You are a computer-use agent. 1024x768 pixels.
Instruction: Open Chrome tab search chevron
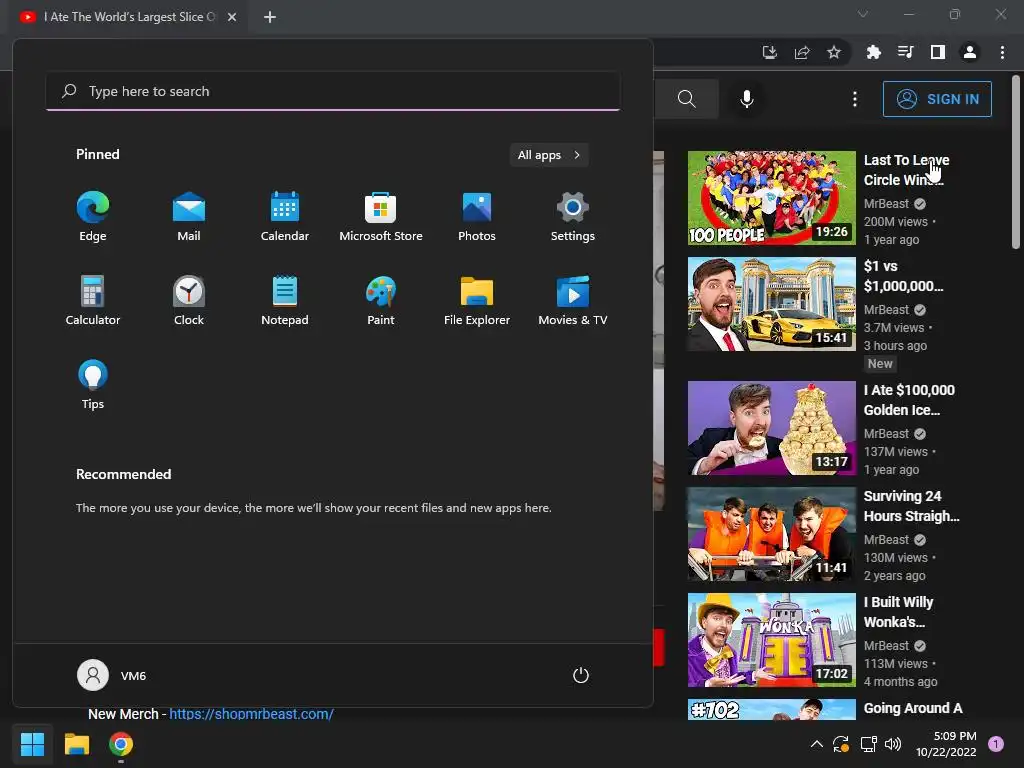coord(863,14)
